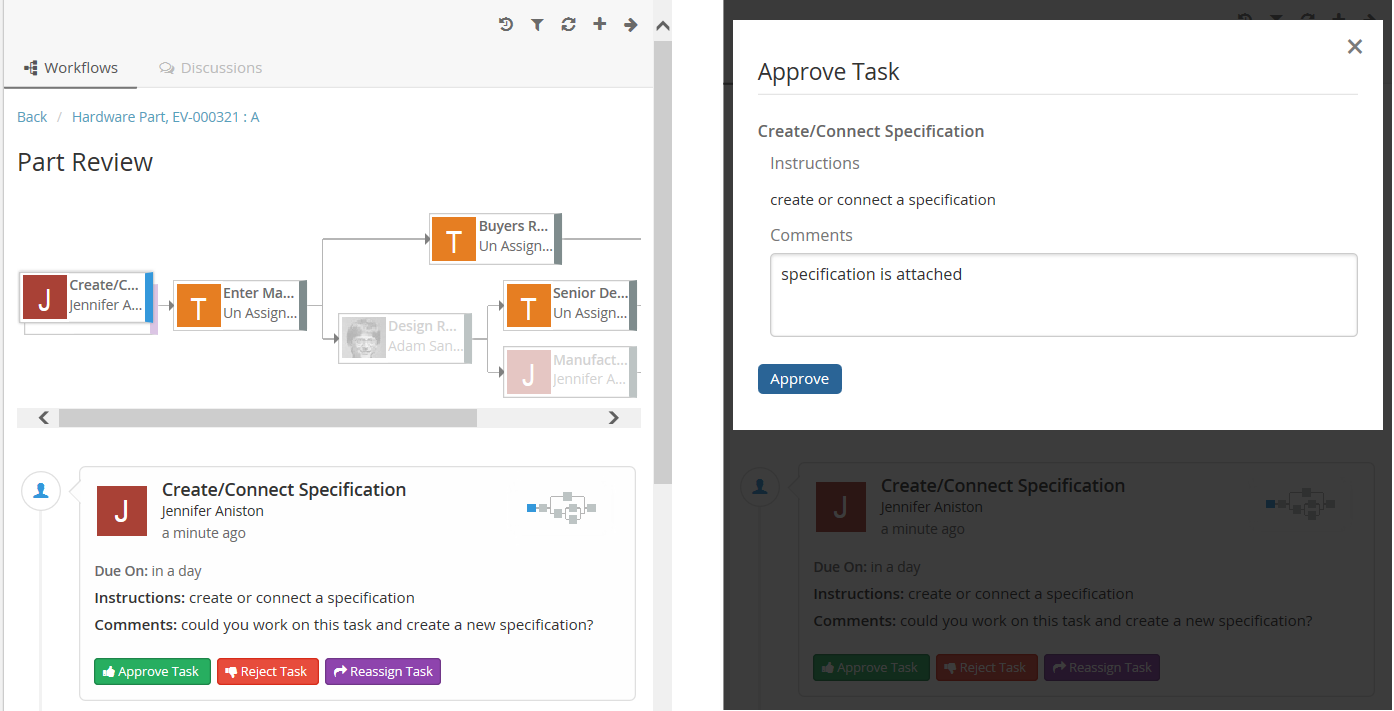Click the filter funnel icon
1394x711 pixels.
537,25
